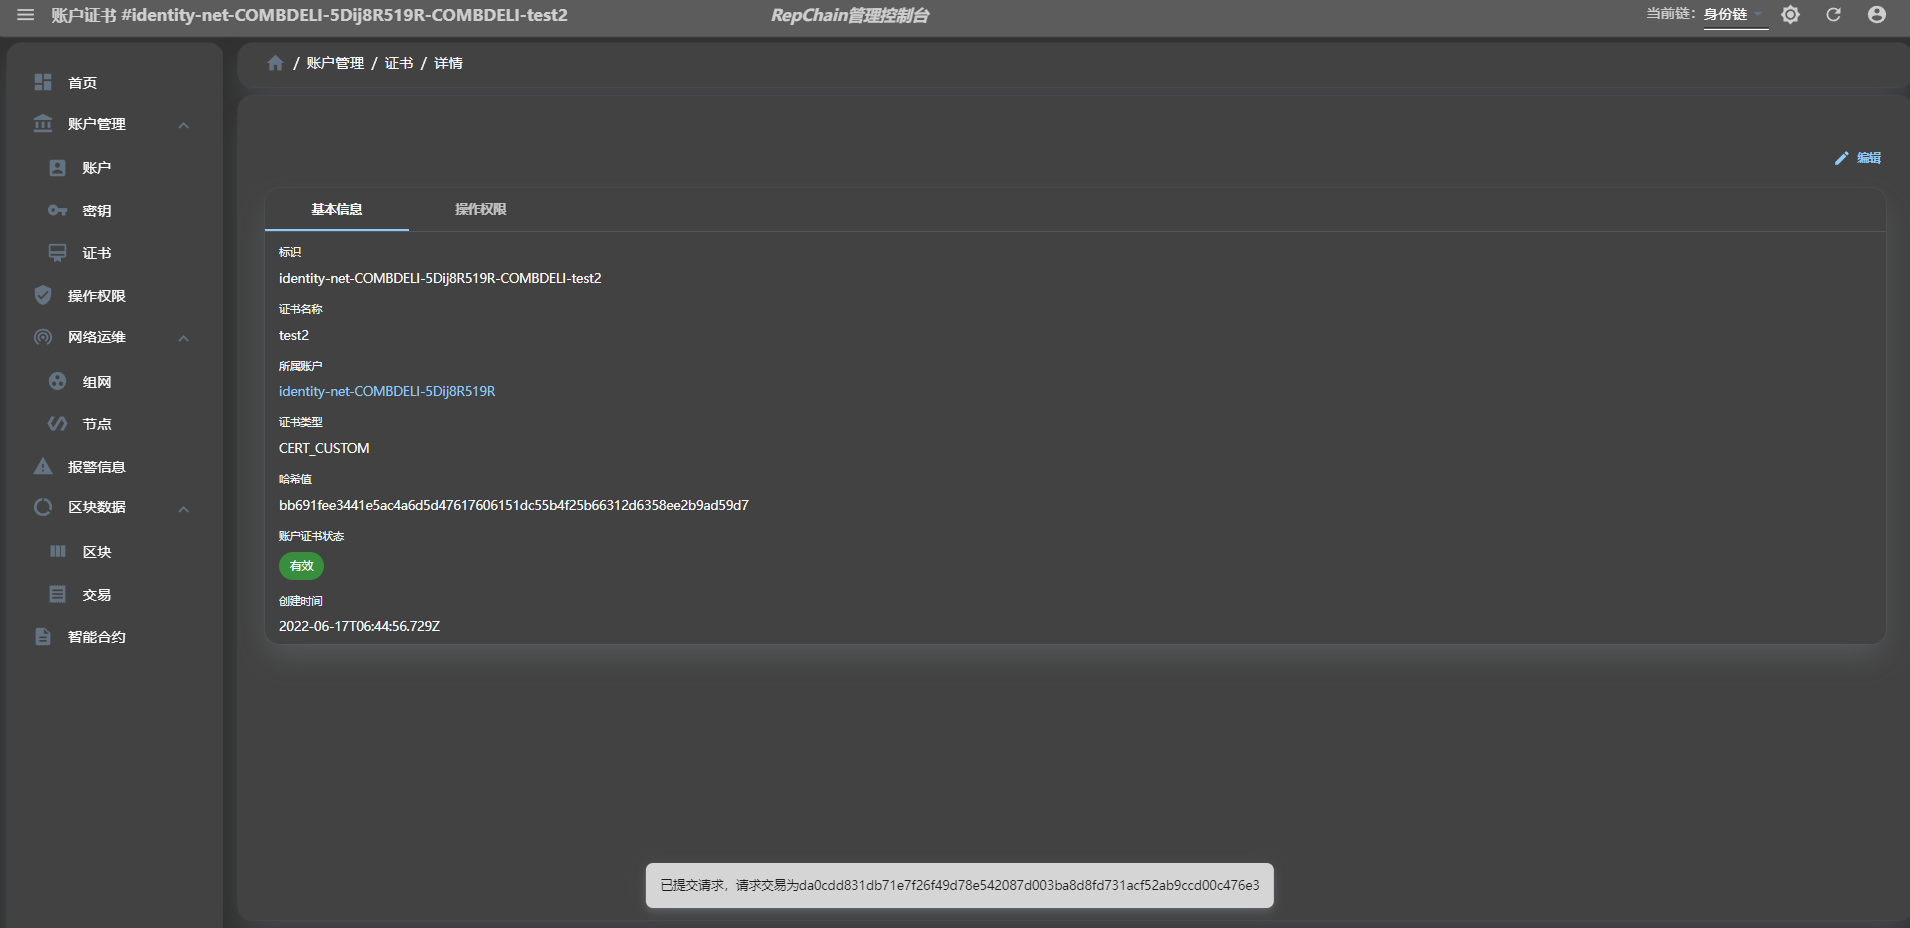Click the 网络运维 network icon
Screen dimensions: 1910x928
tap(43, 337)
